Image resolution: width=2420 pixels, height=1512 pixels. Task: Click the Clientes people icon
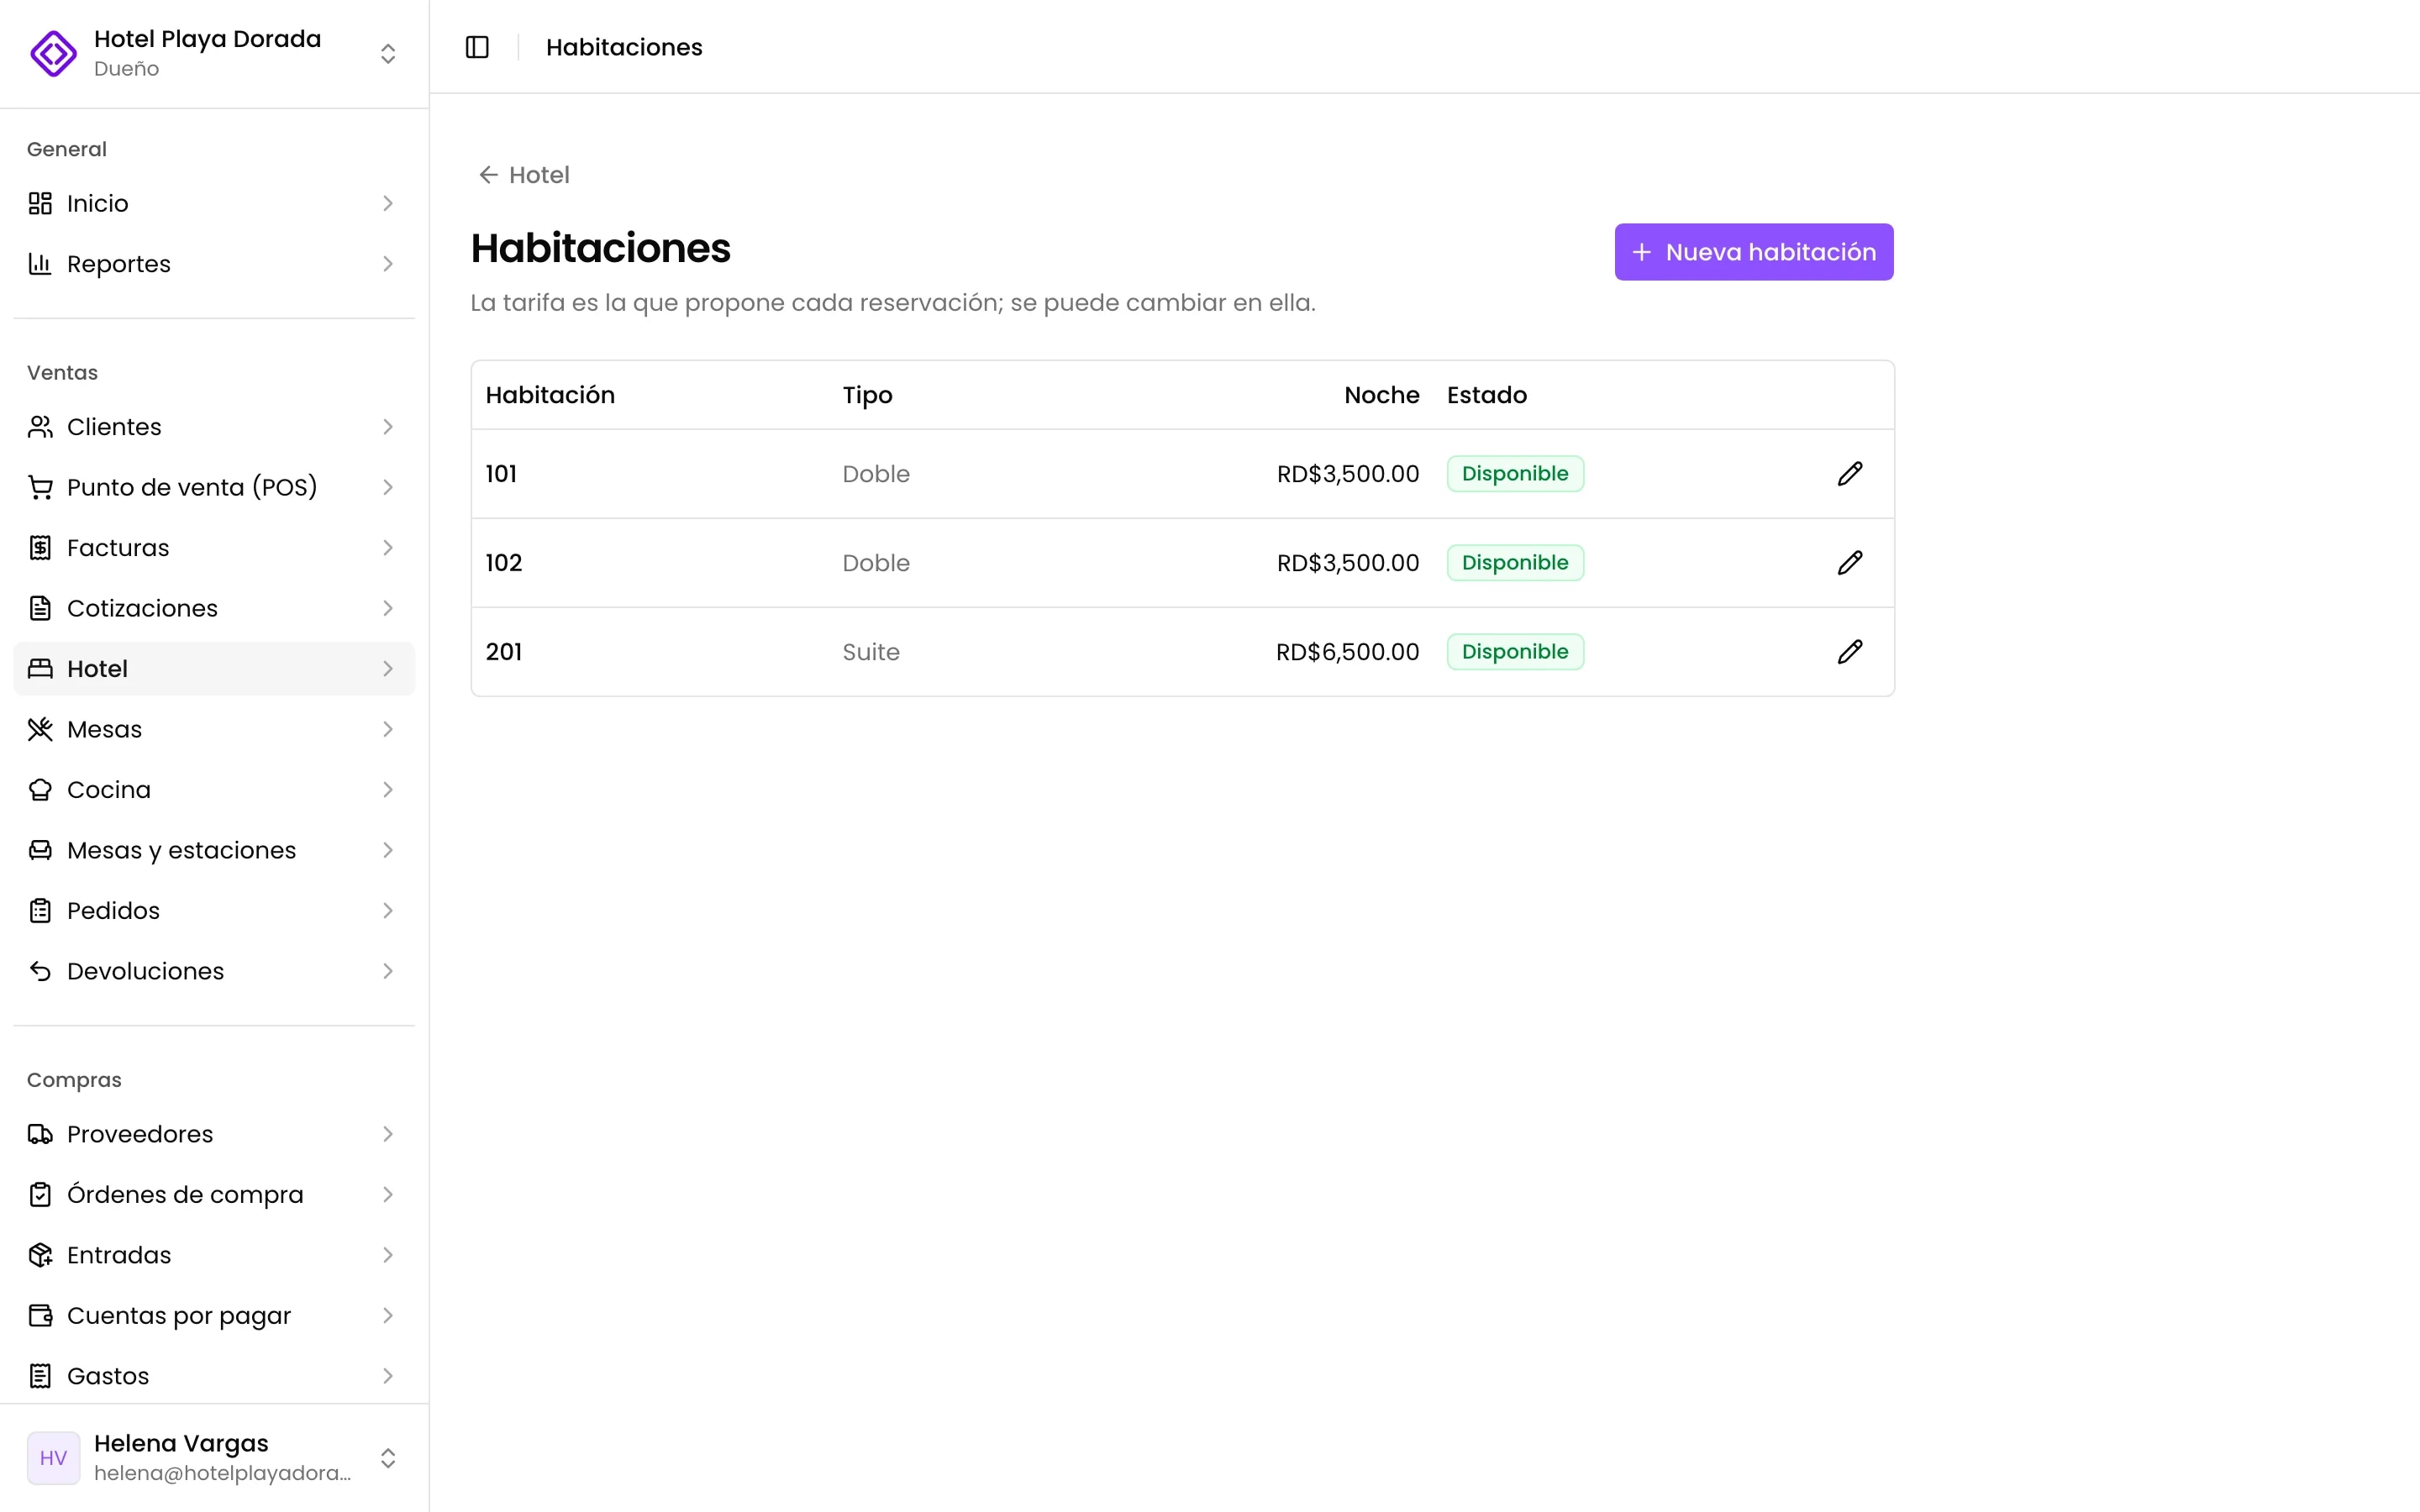40,427
